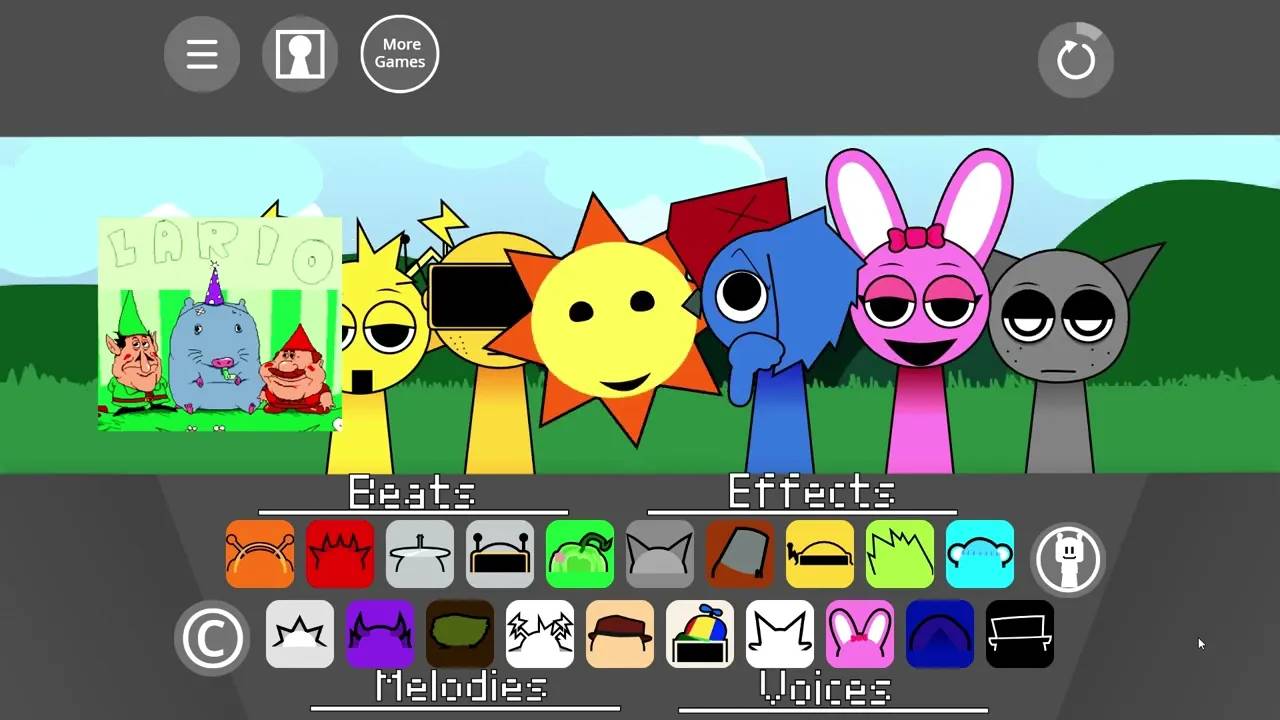
Task: Pick the cyan headphones icon
Action: coord(980,554)
